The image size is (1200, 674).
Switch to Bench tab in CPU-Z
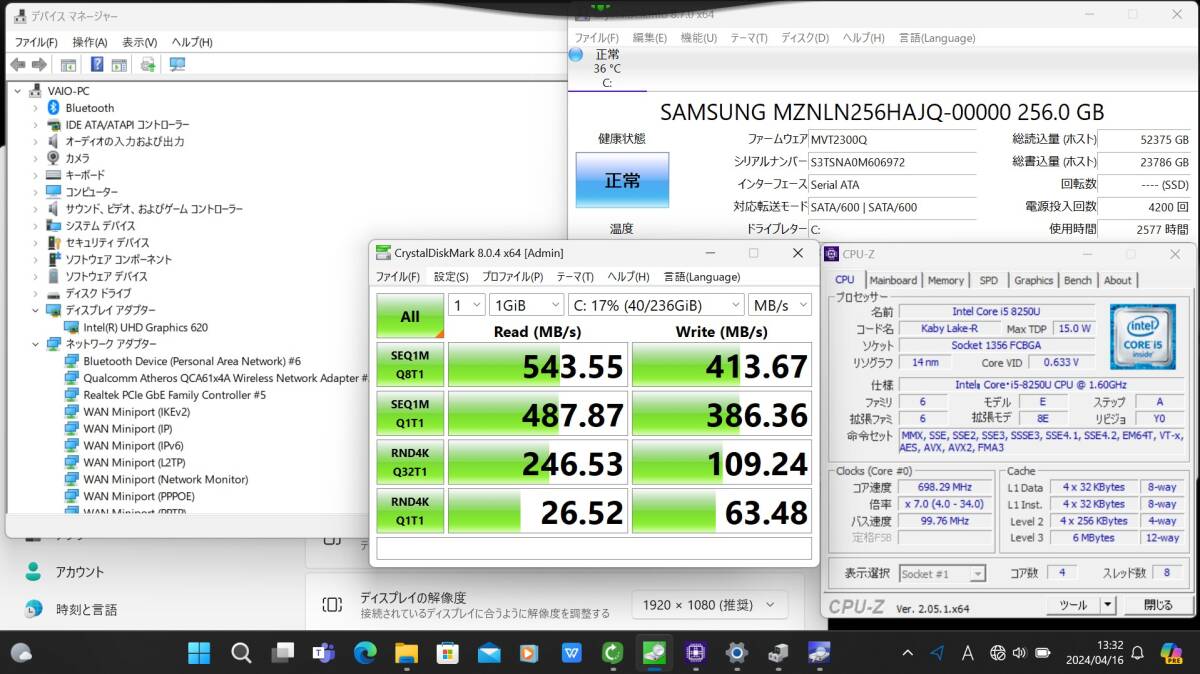(1077, 281)
